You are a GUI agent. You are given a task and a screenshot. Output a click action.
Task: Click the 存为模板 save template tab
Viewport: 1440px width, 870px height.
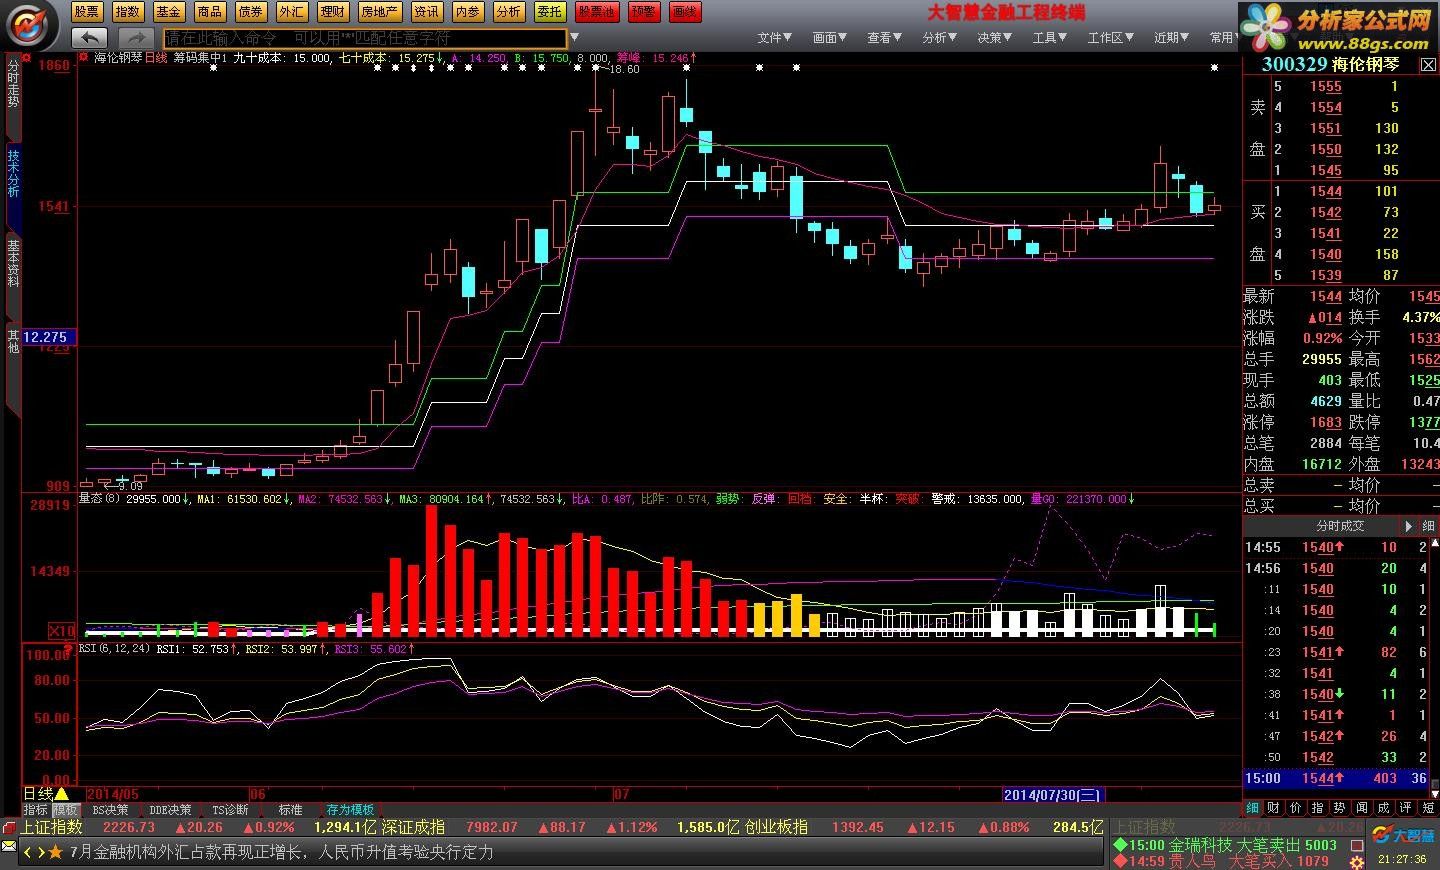click(x=350, y=810)
